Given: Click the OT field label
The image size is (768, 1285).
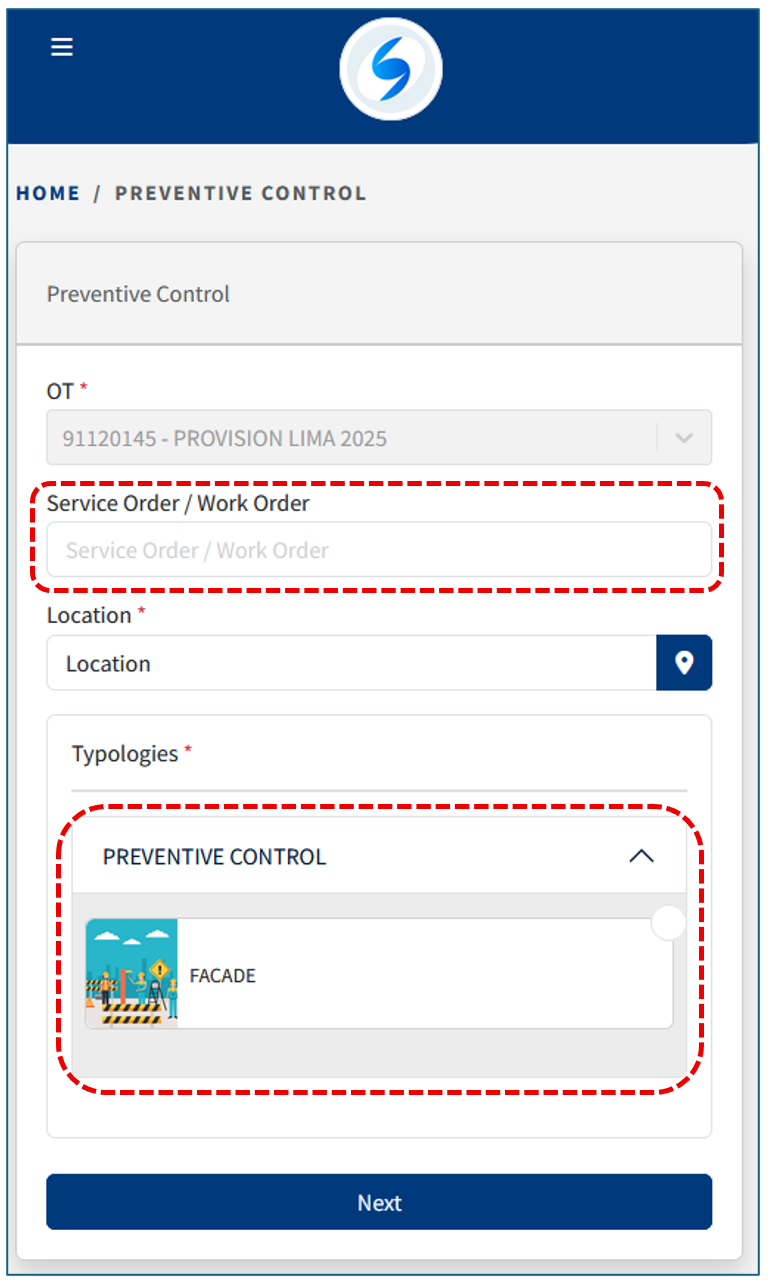Looking at the screenshot, I should [x=60, y=390].
